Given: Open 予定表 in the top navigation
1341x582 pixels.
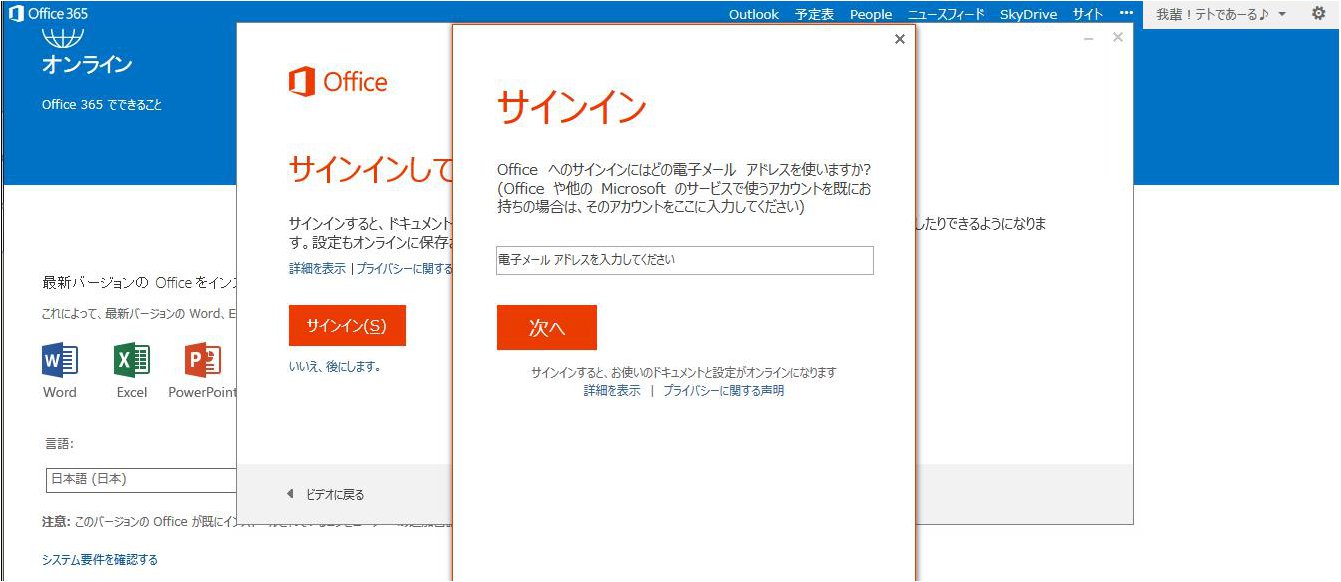Looking at the screenshot, I should [x=814, y=14].
